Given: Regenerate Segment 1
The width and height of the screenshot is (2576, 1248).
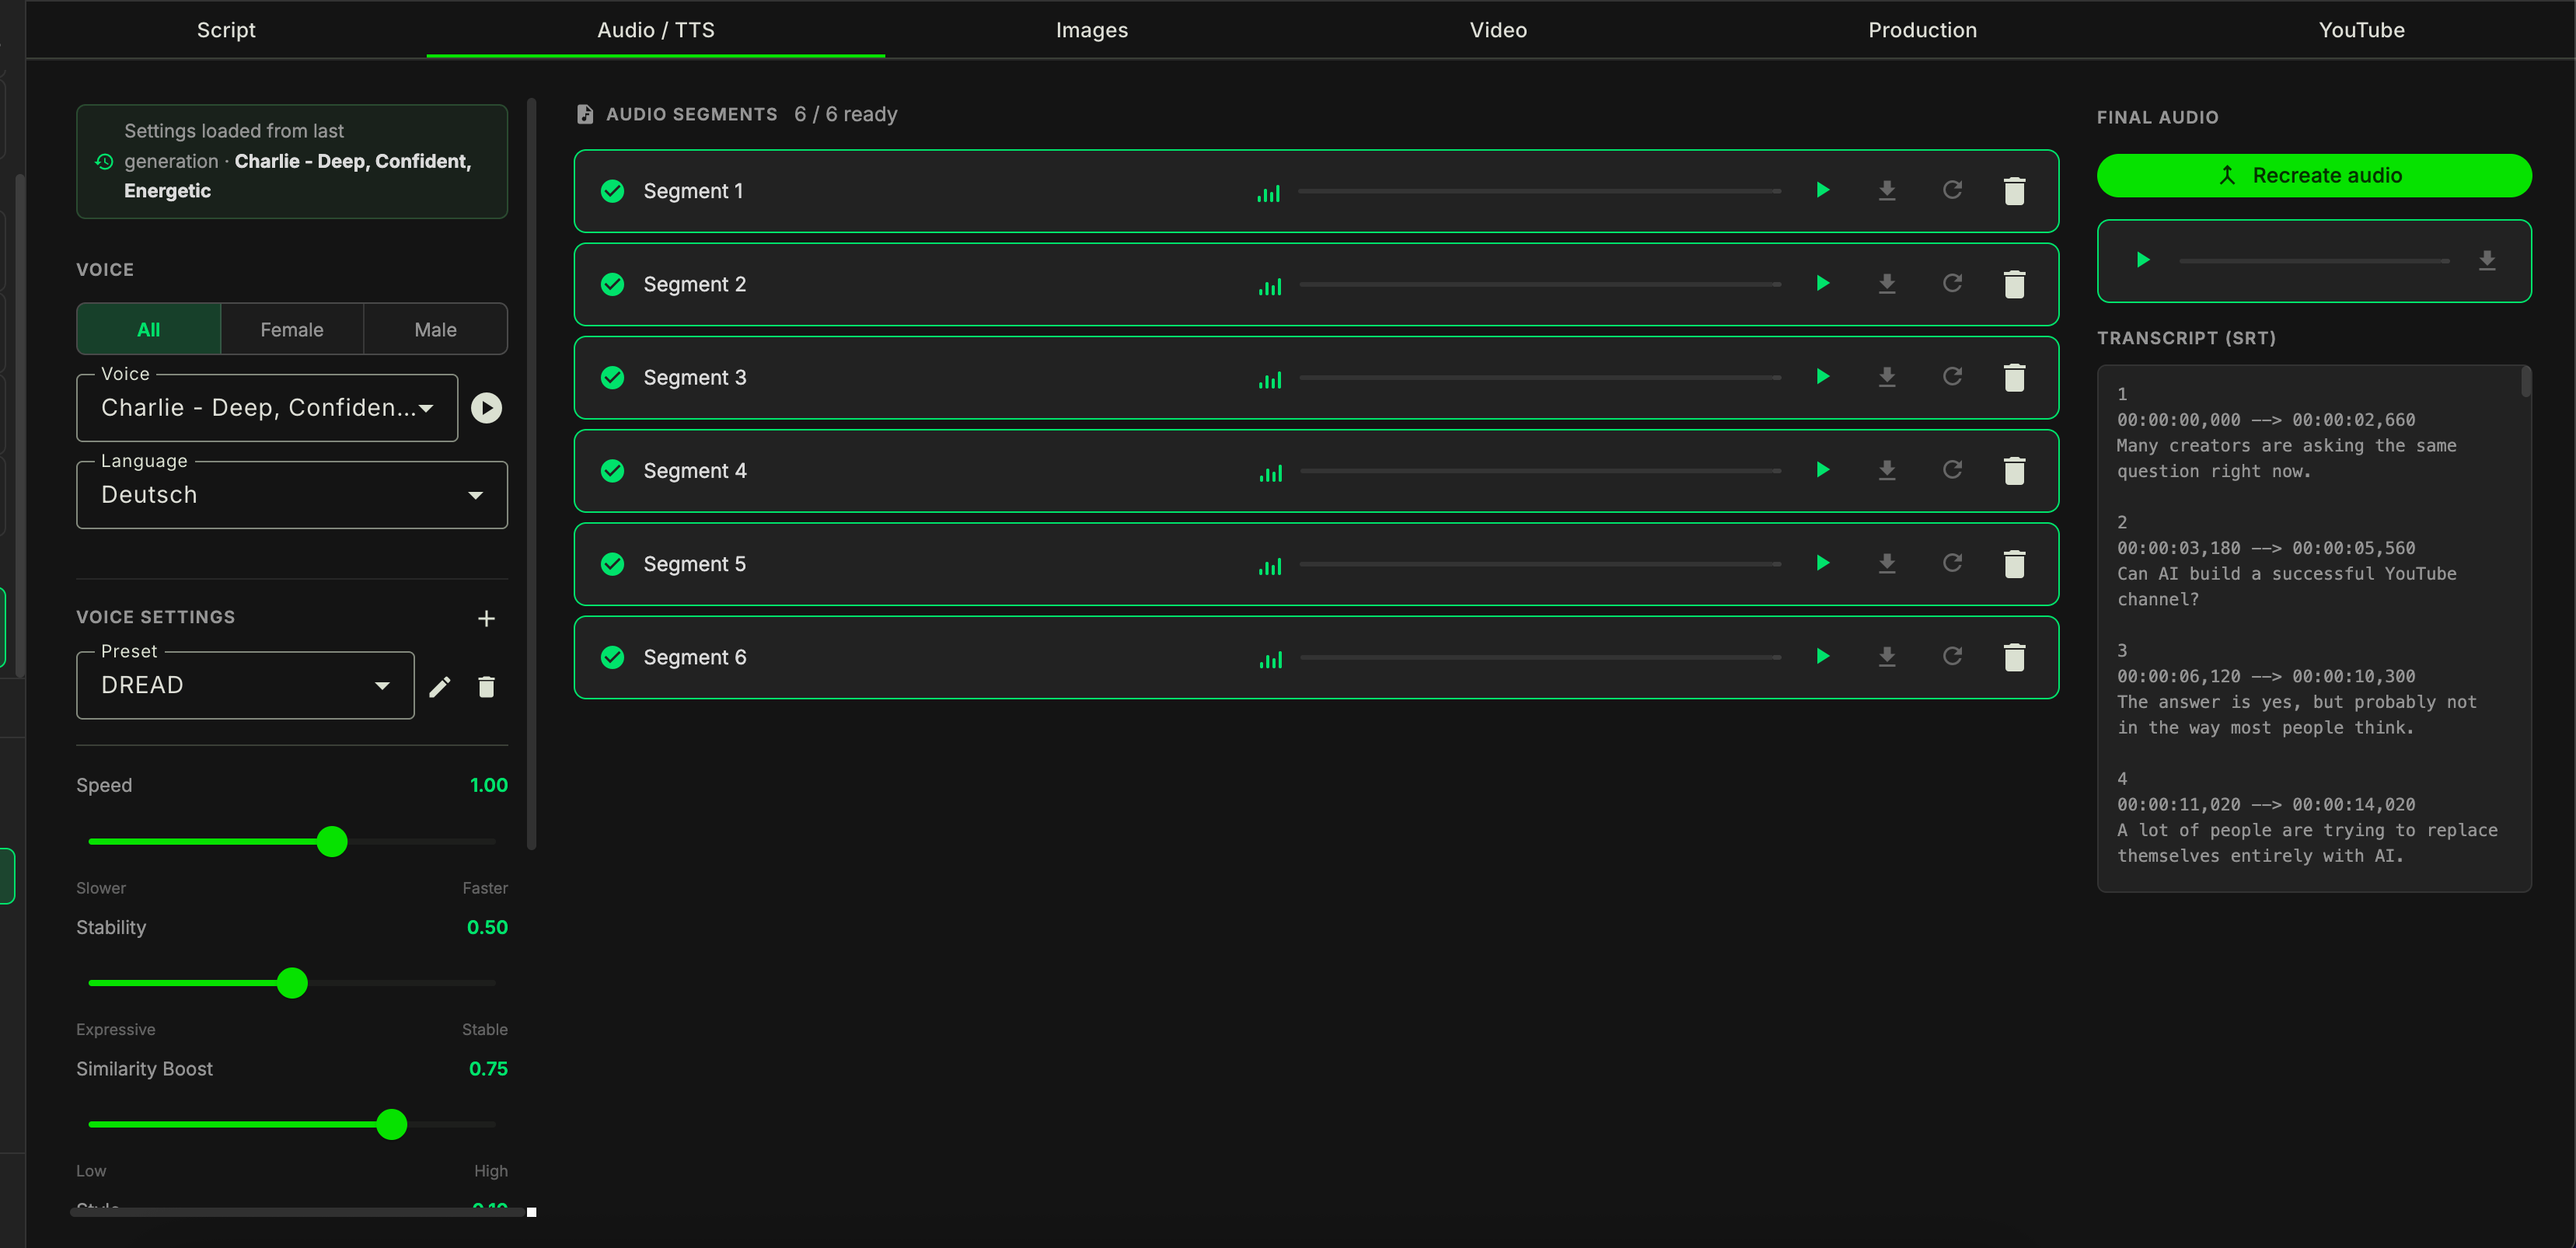Looking at the screenshot, I should pyautogui.click(x=1952, y=190).
